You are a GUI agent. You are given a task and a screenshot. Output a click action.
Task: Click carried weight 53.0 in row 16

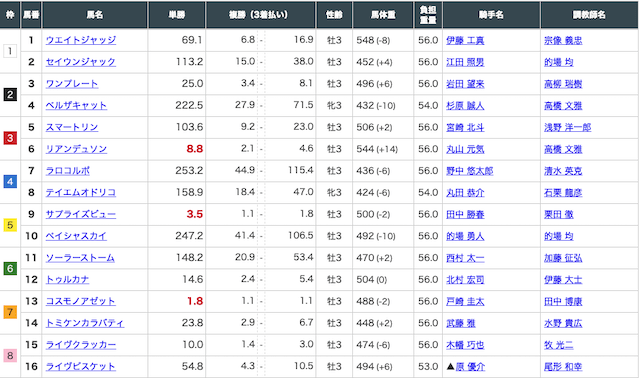pos(428,367)
